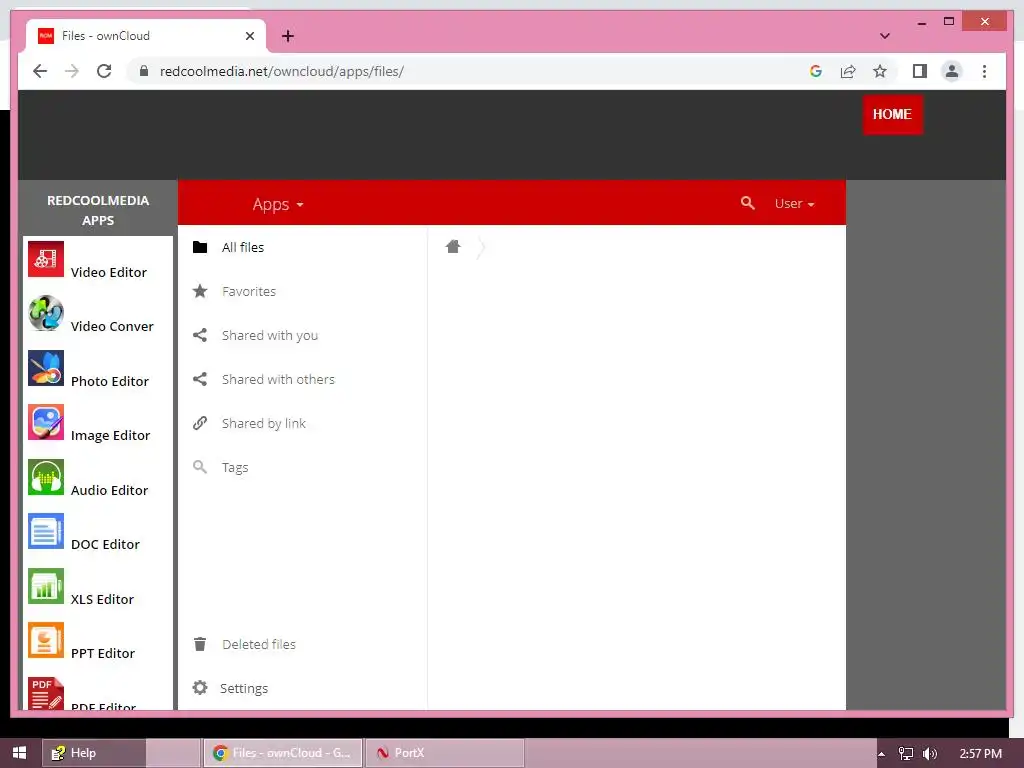1024x768 pixels.
Task: Open the Video Editor app icon
Action: pyautogui.click(x=46, y=259)
